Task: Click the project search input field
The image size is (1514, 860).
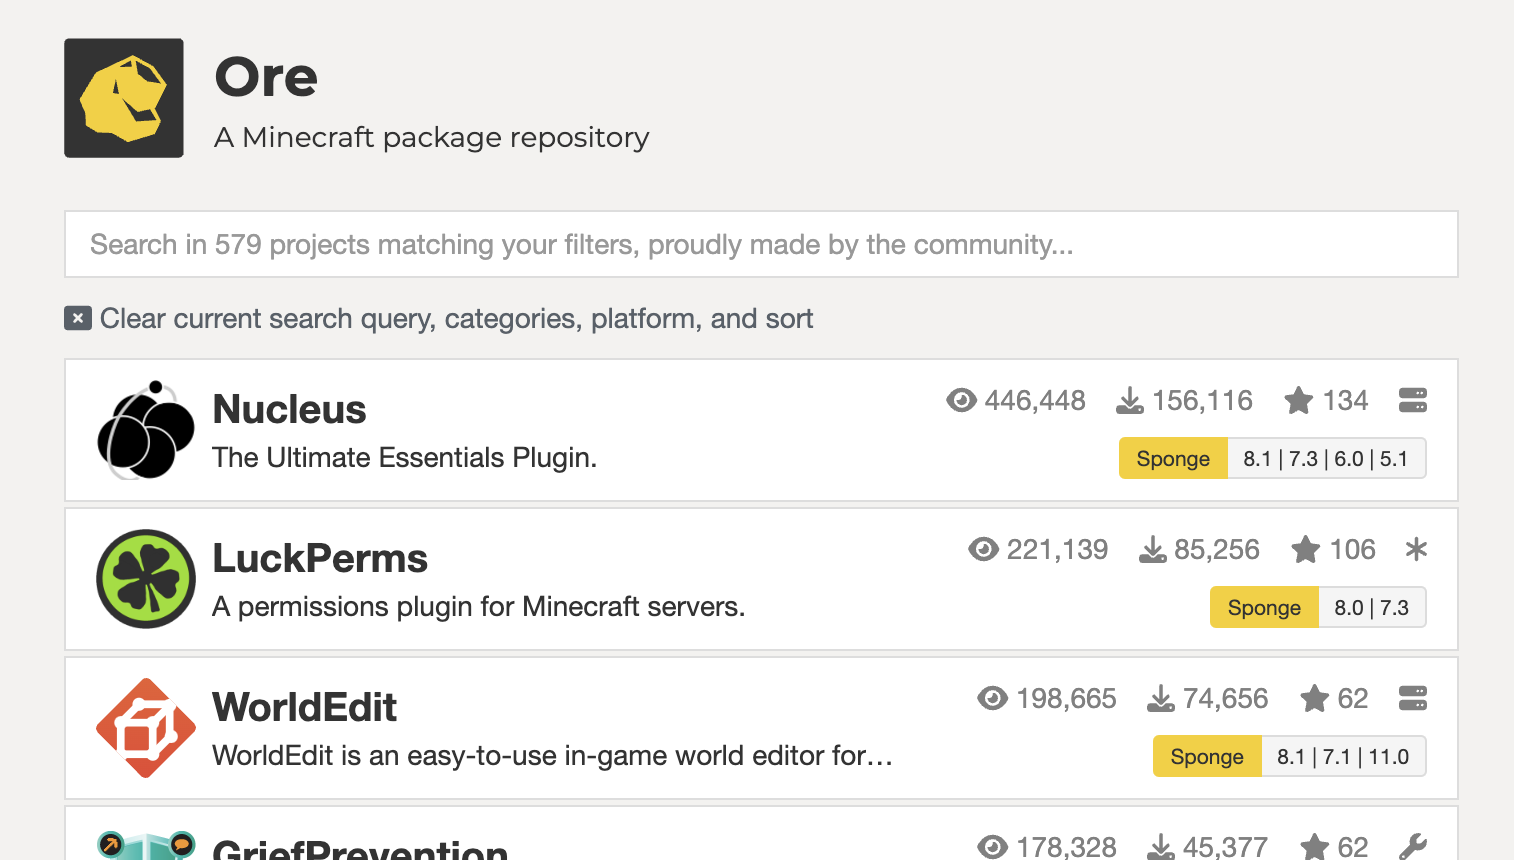Action: (761, 244)
